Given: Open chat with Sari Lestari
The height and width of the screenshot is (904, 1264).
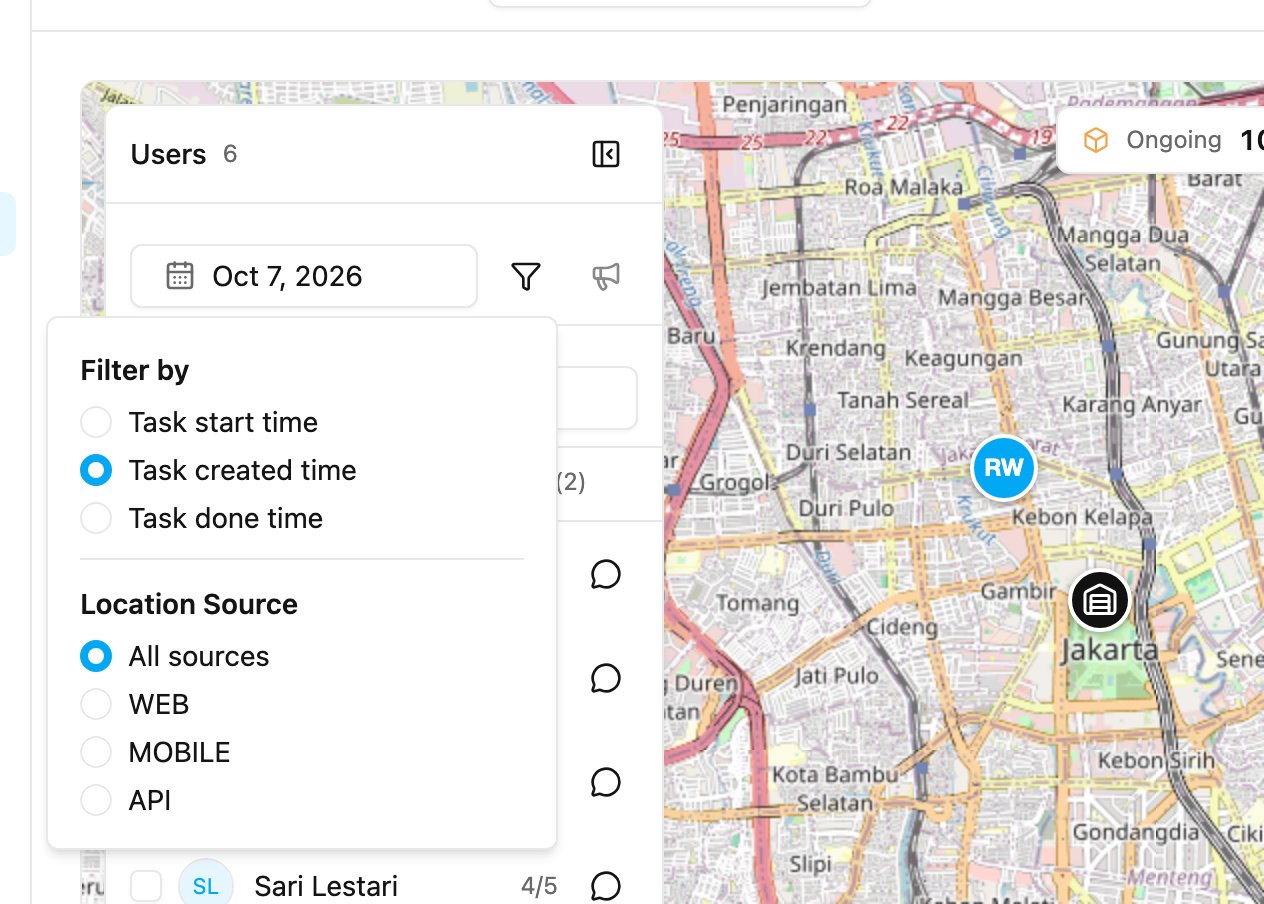Looking at the screenshot, I should coord(606,886).
